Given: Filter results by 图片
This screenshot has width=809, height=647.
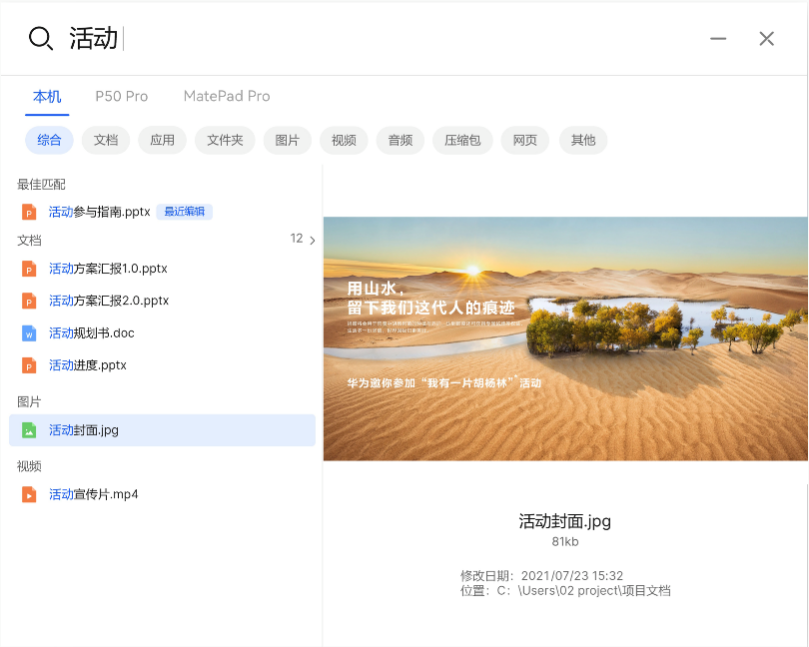Looking at the screenshot, I should pos(287,140).
